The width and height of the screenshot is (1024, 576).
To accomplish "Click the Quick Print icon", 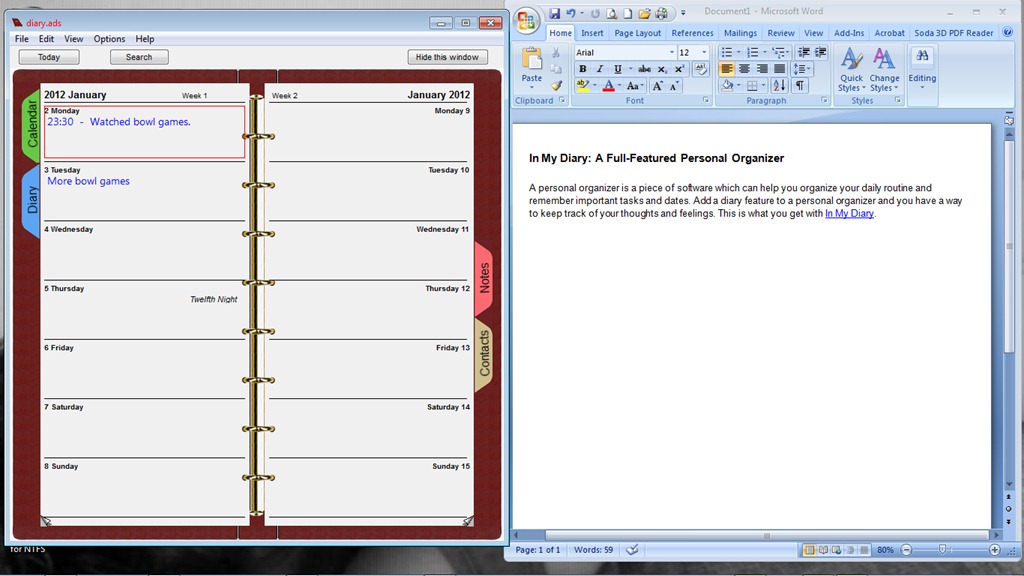I will click(x=662, y=13).
